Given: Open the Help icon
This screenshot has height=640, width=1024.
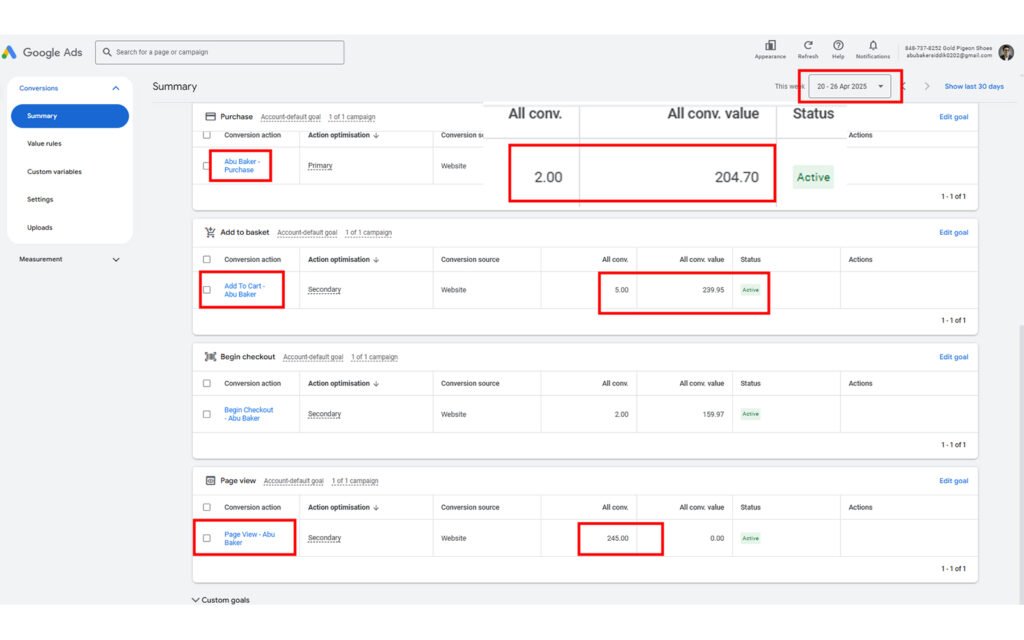Looking at the screenshot, I should coord(838,45).
